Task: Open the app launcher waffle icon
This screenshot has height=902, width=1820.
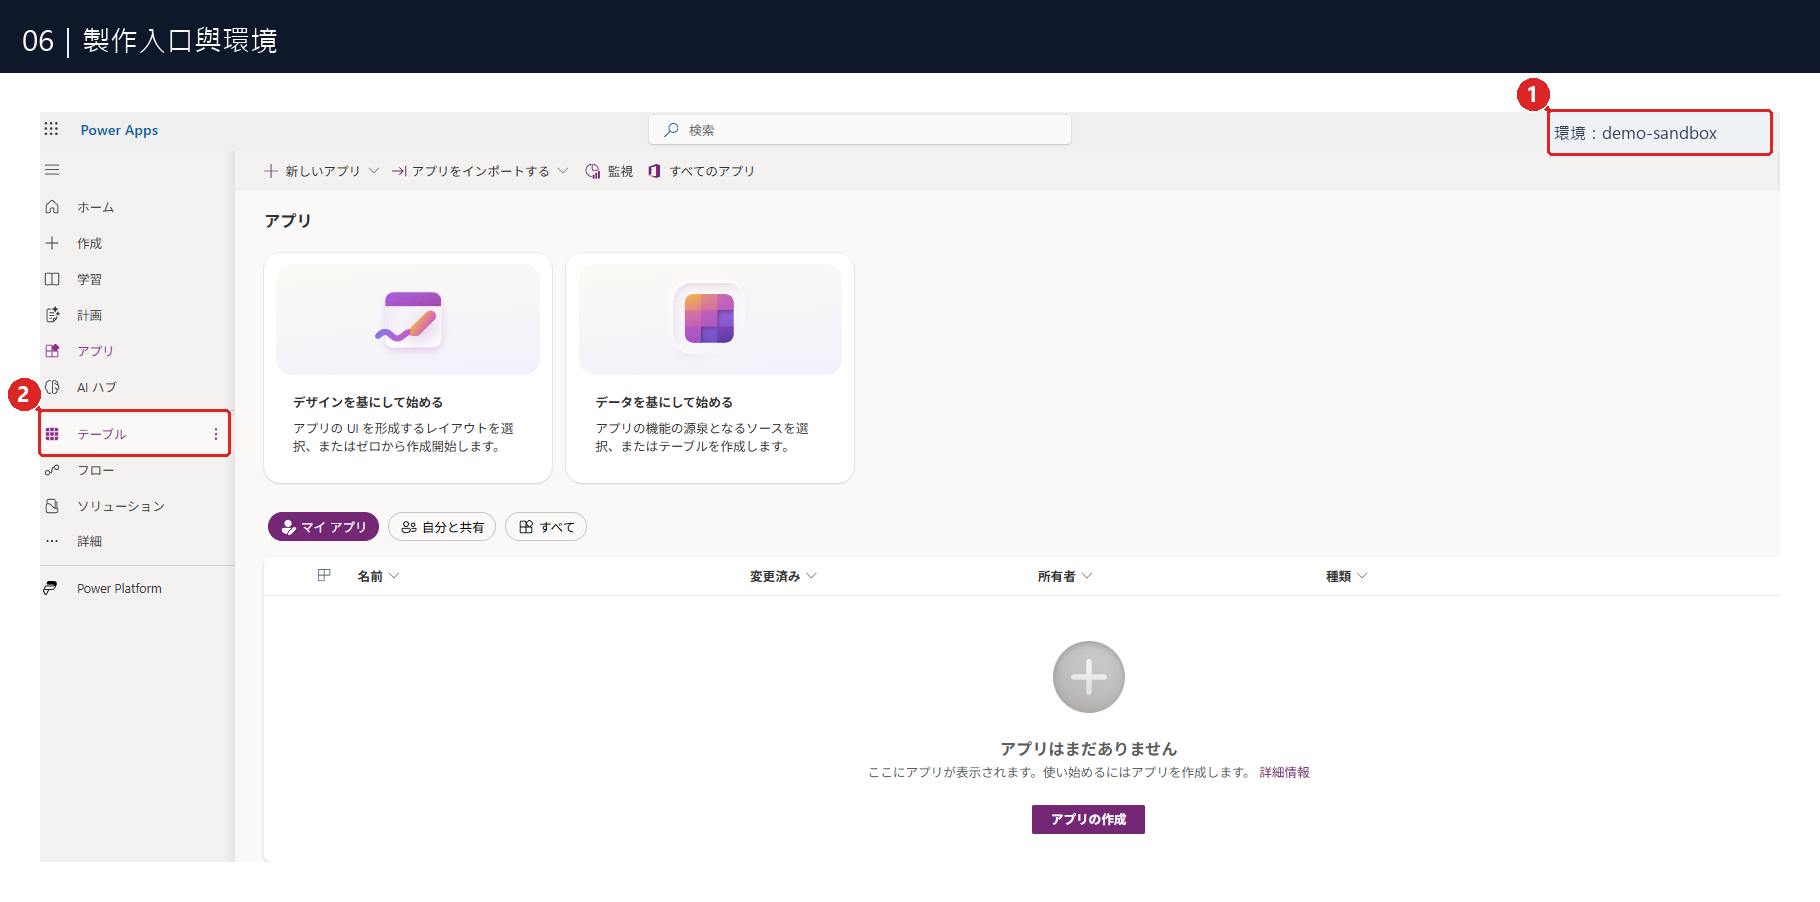Action: click(x=51, y=129)
